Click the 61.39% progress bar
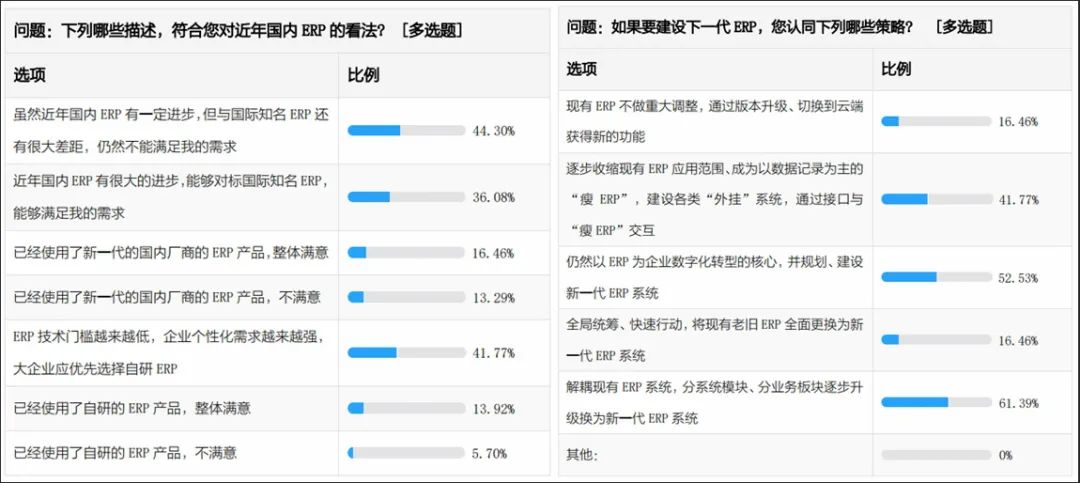The width and height of the screenshot is (1080, 483). [x=936, y=402]
